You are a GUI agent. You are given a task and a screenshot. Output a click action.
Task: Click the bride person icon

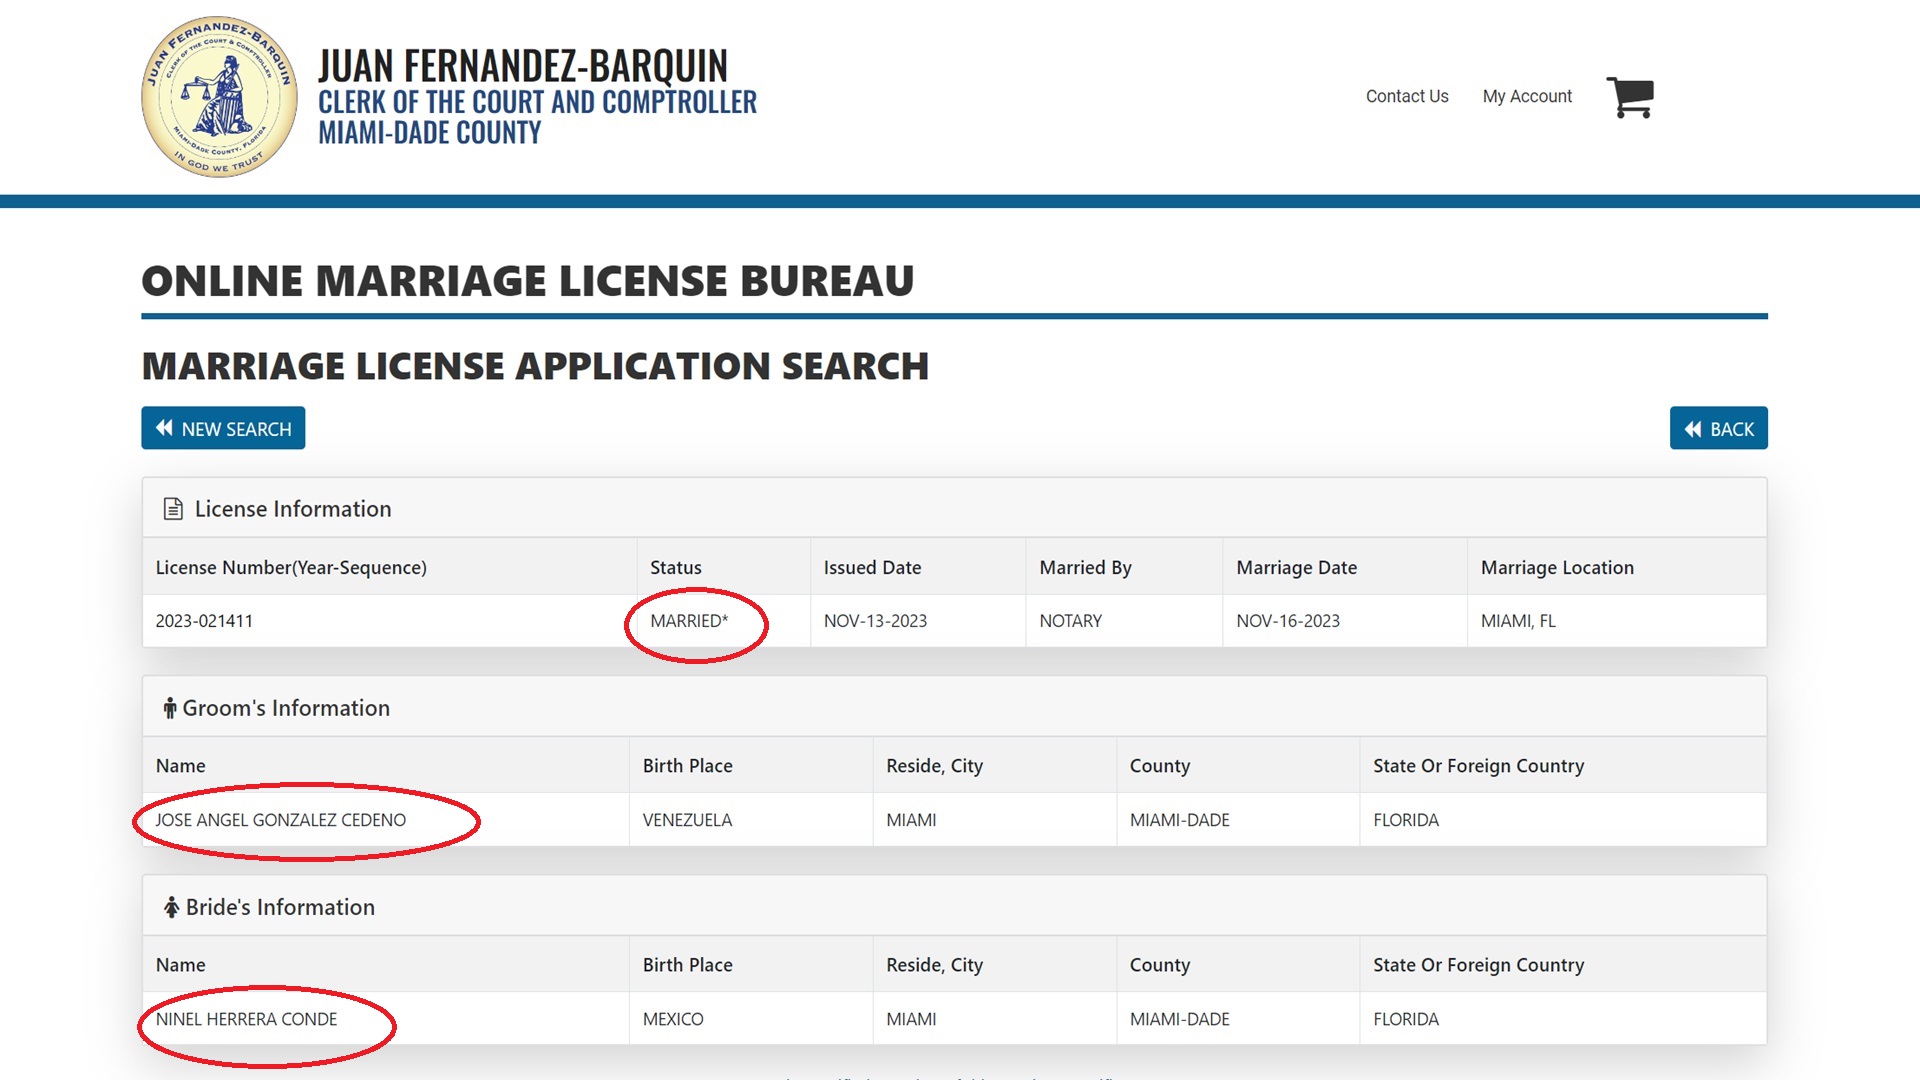pos(172,907)
